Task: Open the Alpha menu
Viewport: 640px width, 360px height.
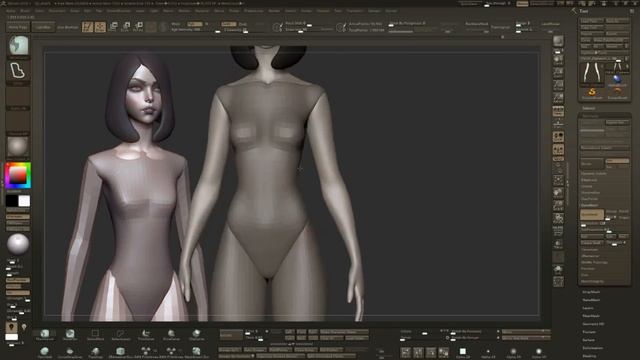Action: 11,11
